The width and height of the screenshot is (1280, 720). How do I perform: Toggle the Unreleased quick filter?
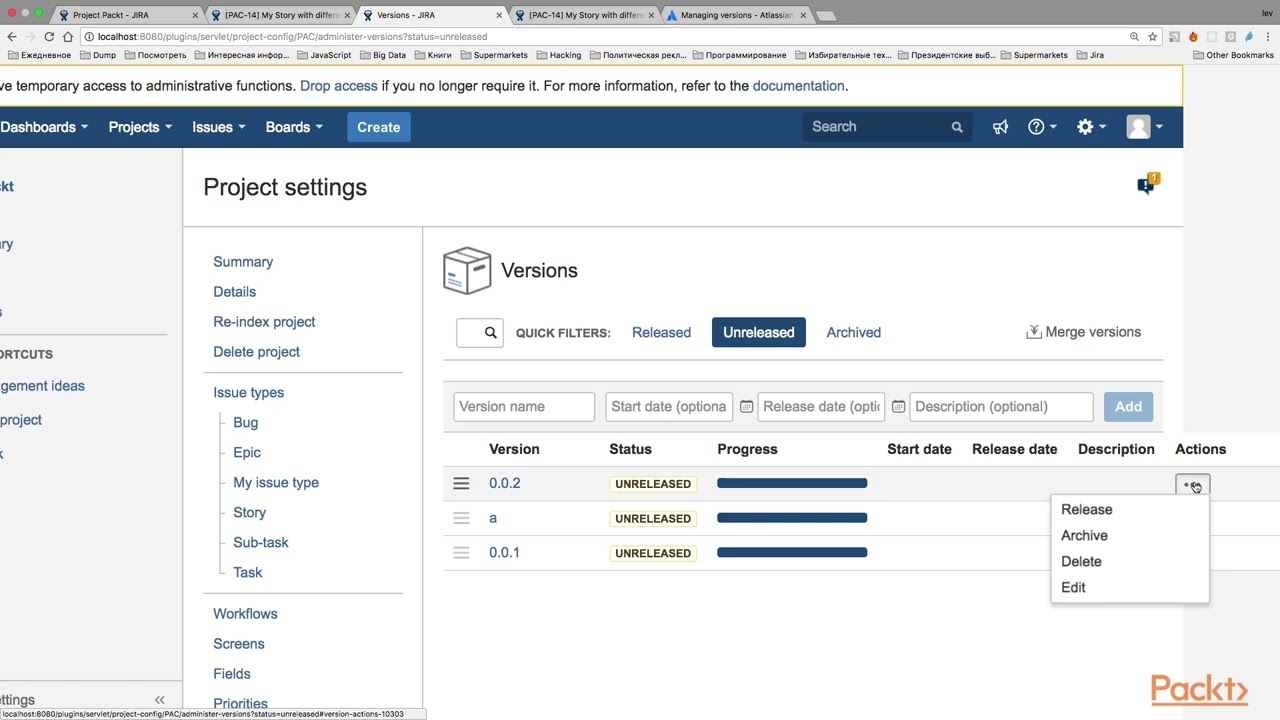[x=759, y=332]
